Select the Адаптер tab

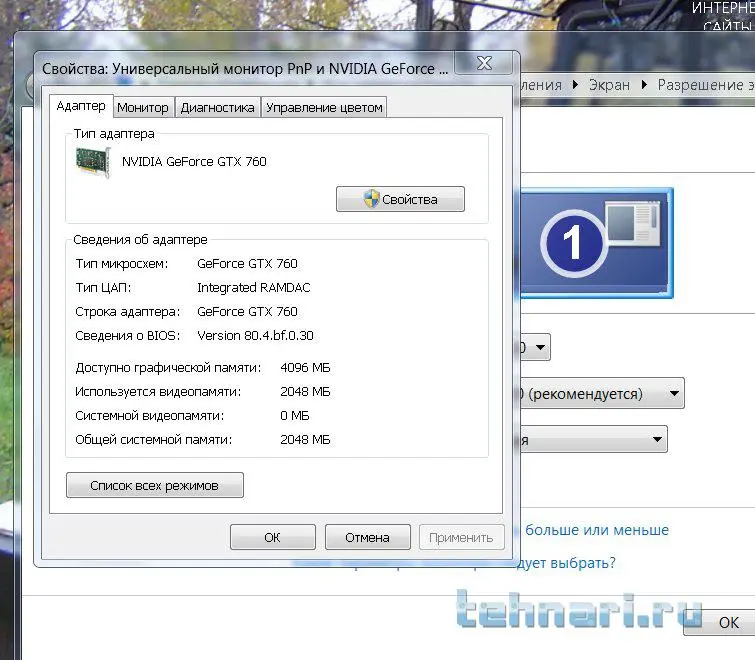(81, 106)
